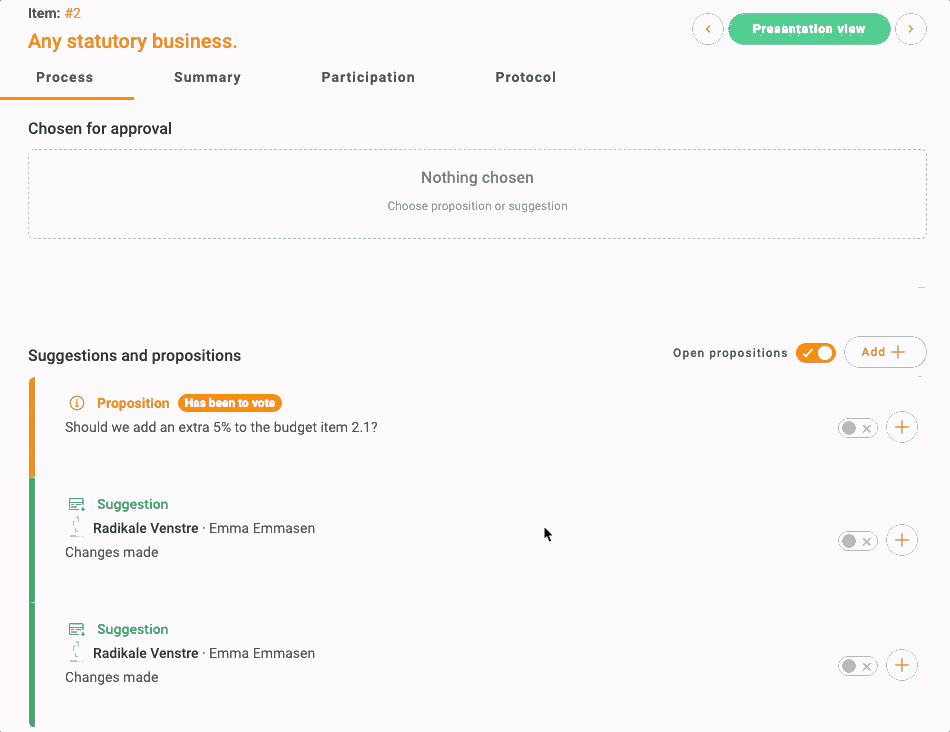Enable the toggle on the Proposition row

click(x=857, y=428)
